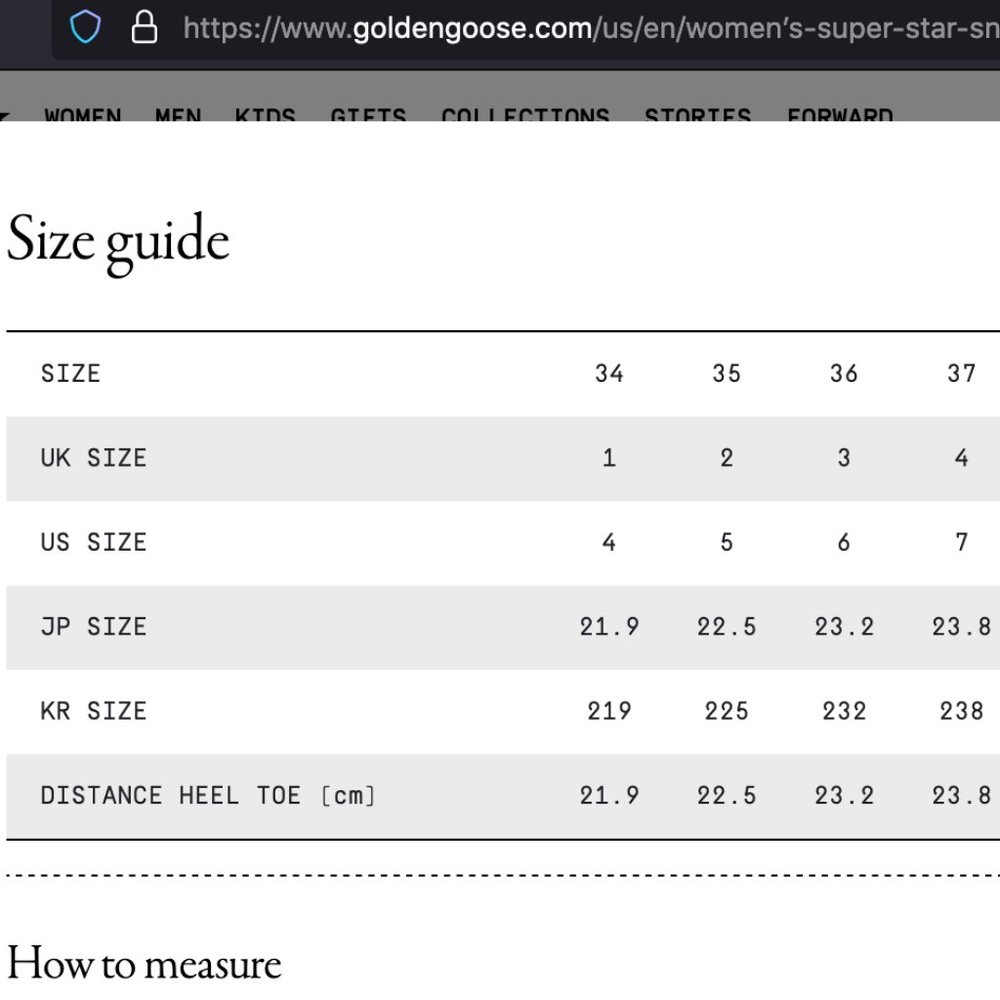Click size 34 in the SIZE row
Viewport: 1000px width, 1000px height.
click(609, 374)
